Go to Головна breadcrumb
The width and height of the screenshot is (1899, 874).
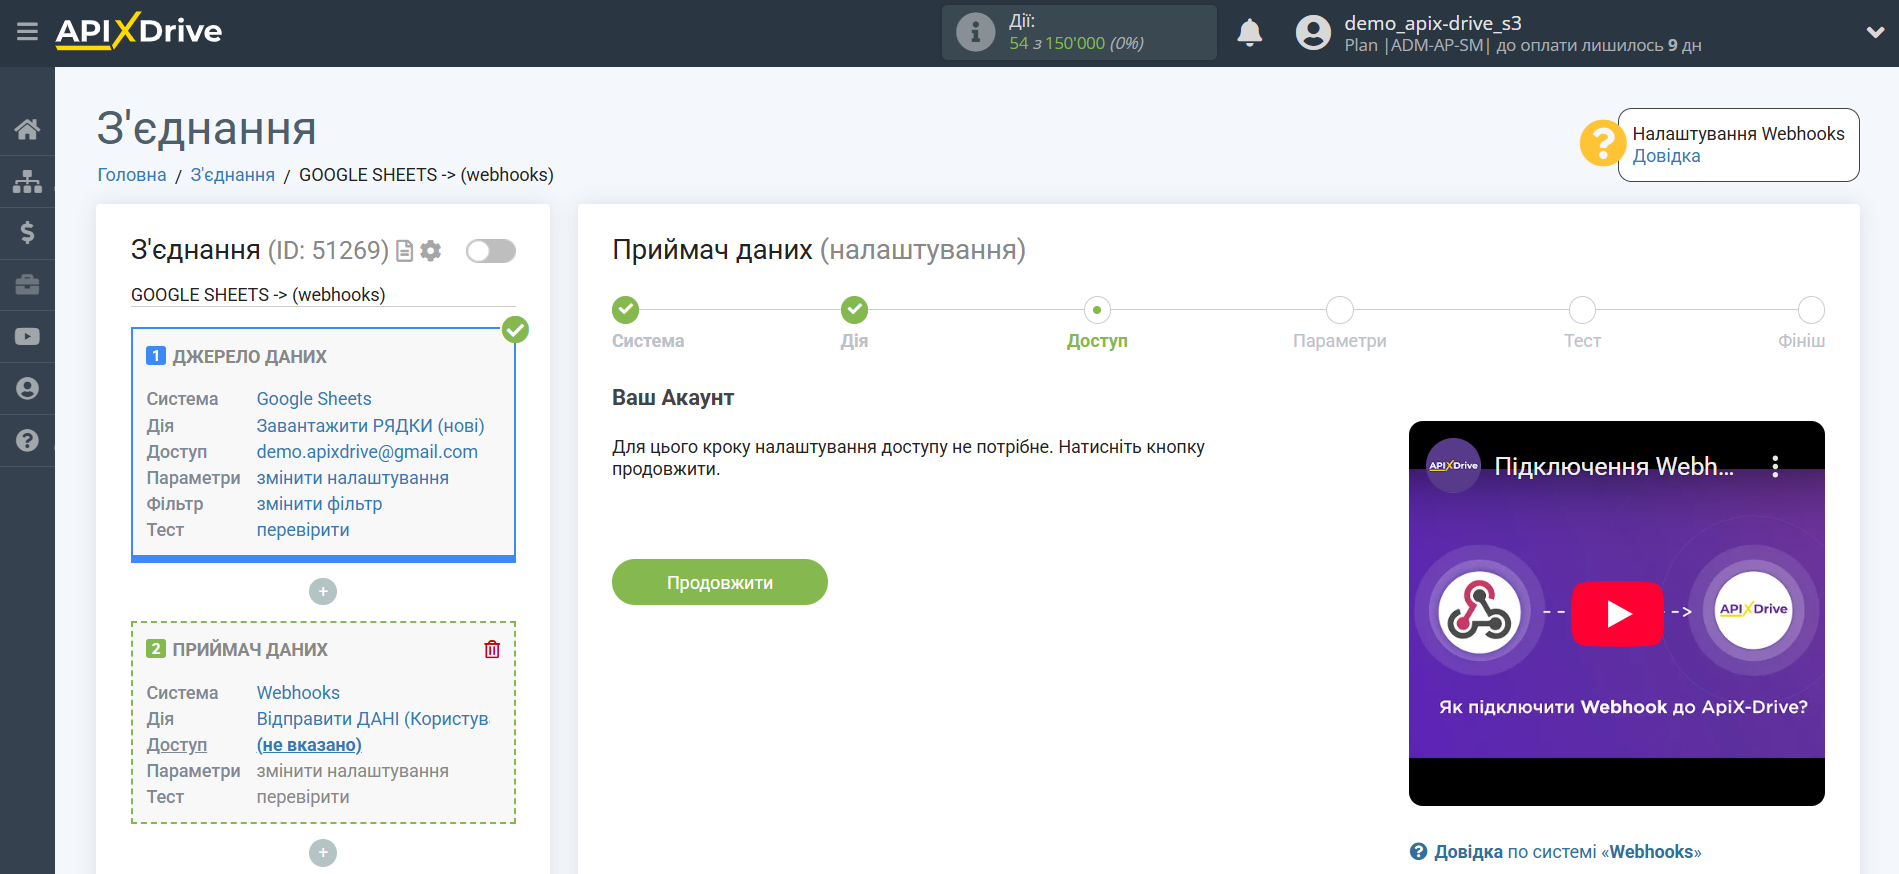tap(132, 175)
